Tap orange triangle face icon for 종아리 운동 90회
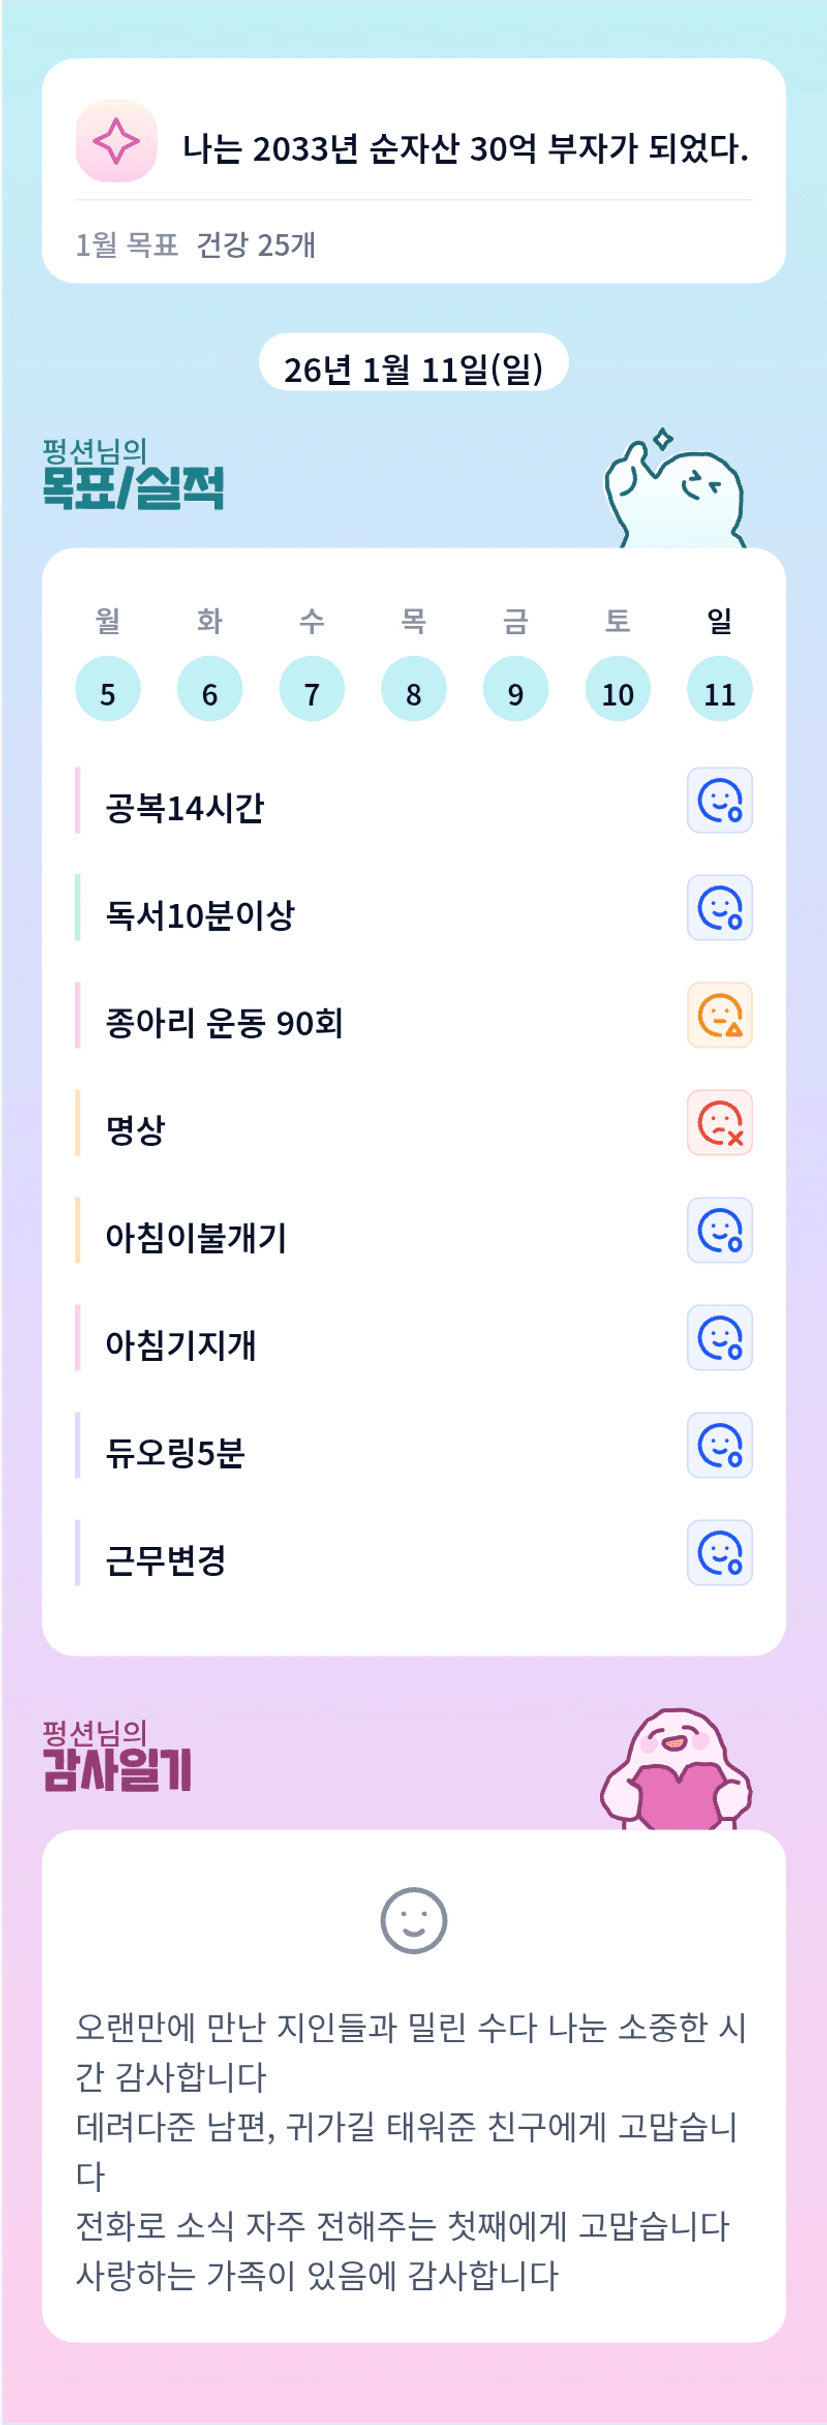 [x=719, y=1015]
